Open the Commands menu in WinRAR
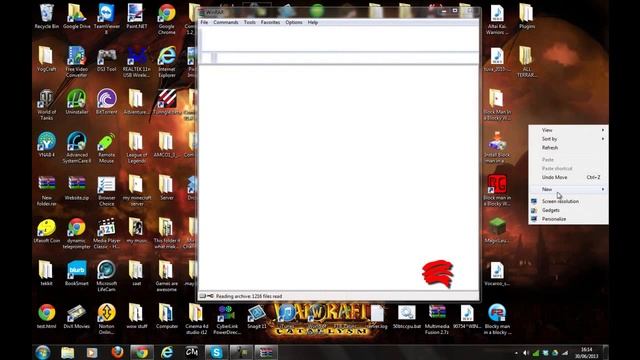This screenshot has width=640, height=360. pyautogui.click(x=226, y=22)
